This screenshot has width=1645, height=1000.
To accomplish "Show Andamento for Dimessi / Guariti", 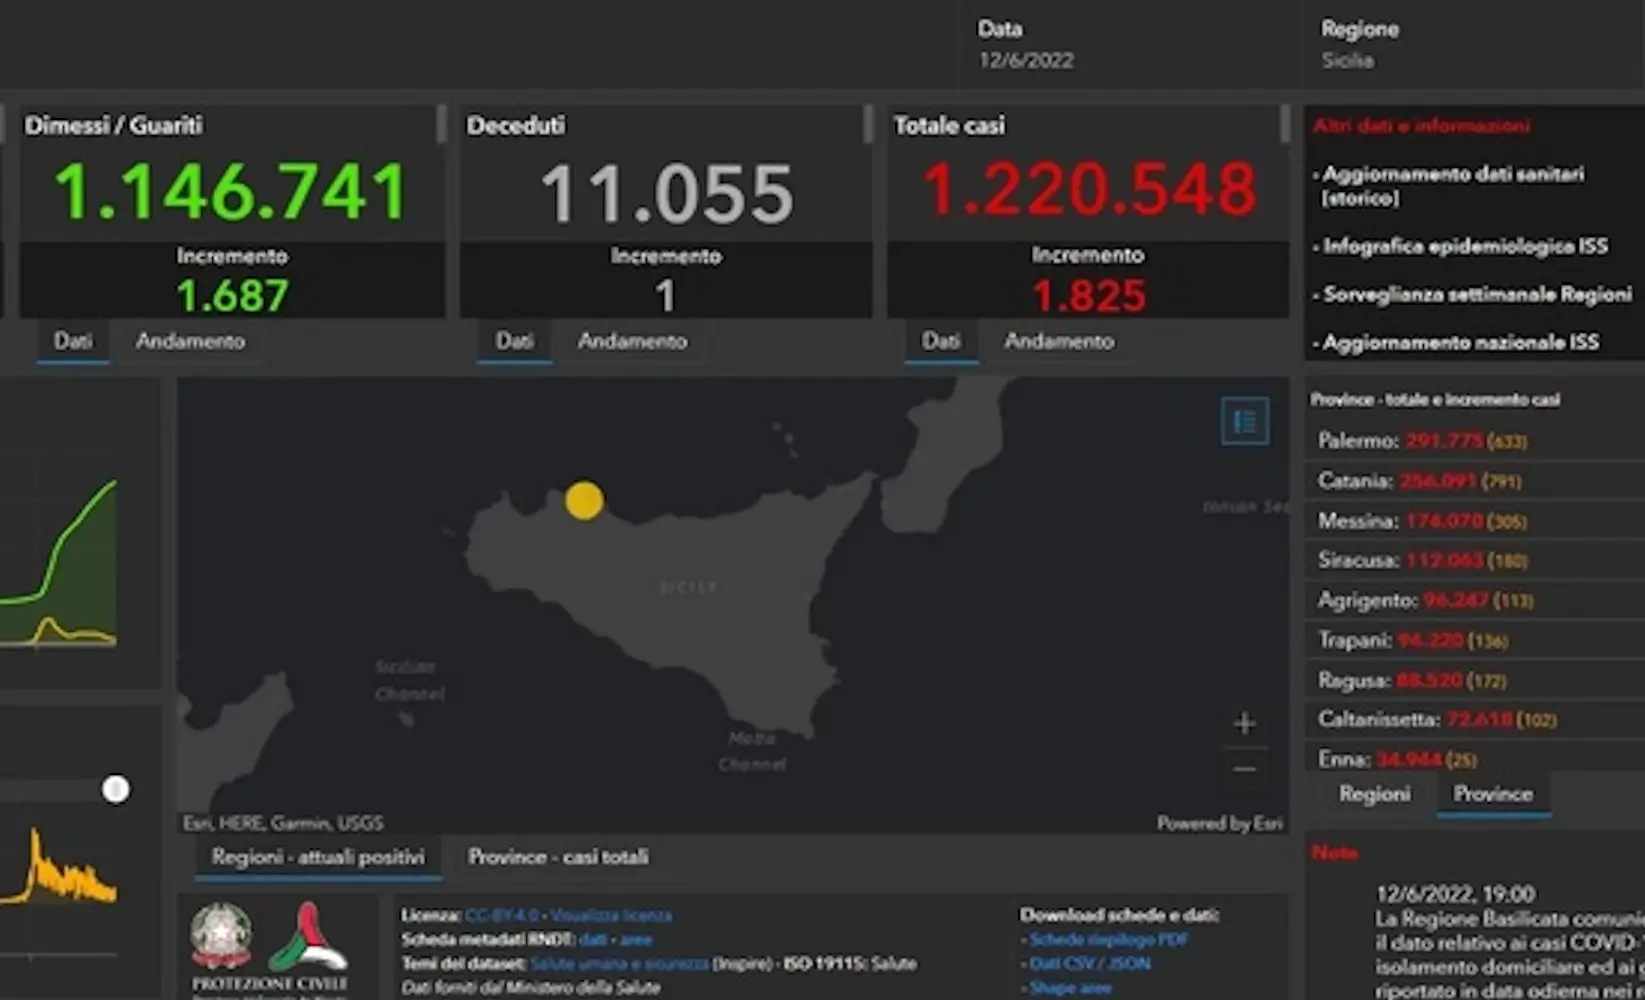I will (x=190, y=341).
